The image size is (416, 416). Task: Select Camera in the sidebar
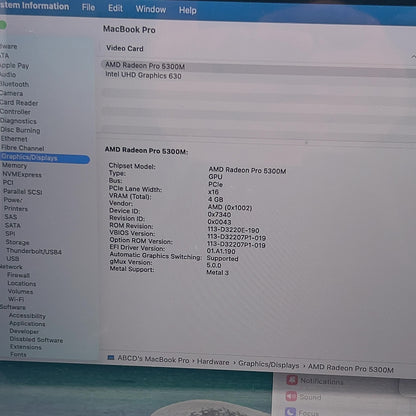11,93
